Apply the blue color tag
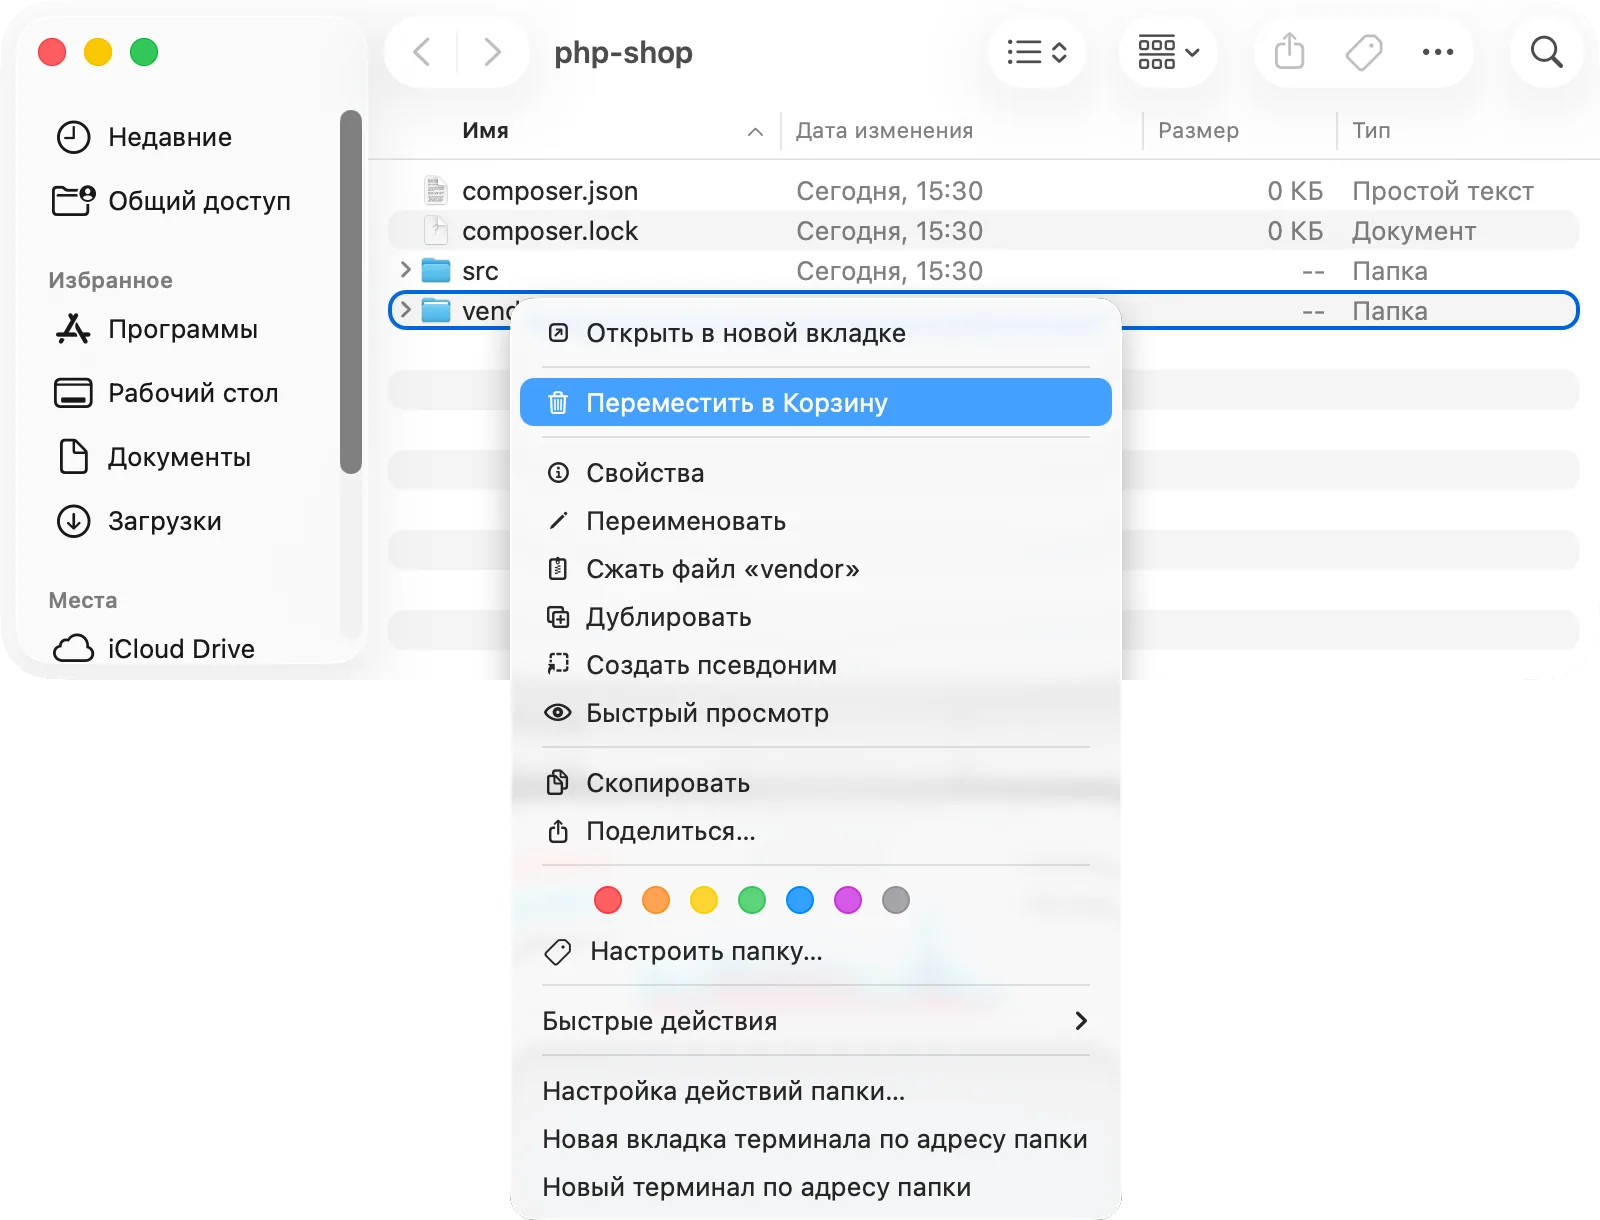The height and width of the screenshot is (1220, 1600). [800, 900]
